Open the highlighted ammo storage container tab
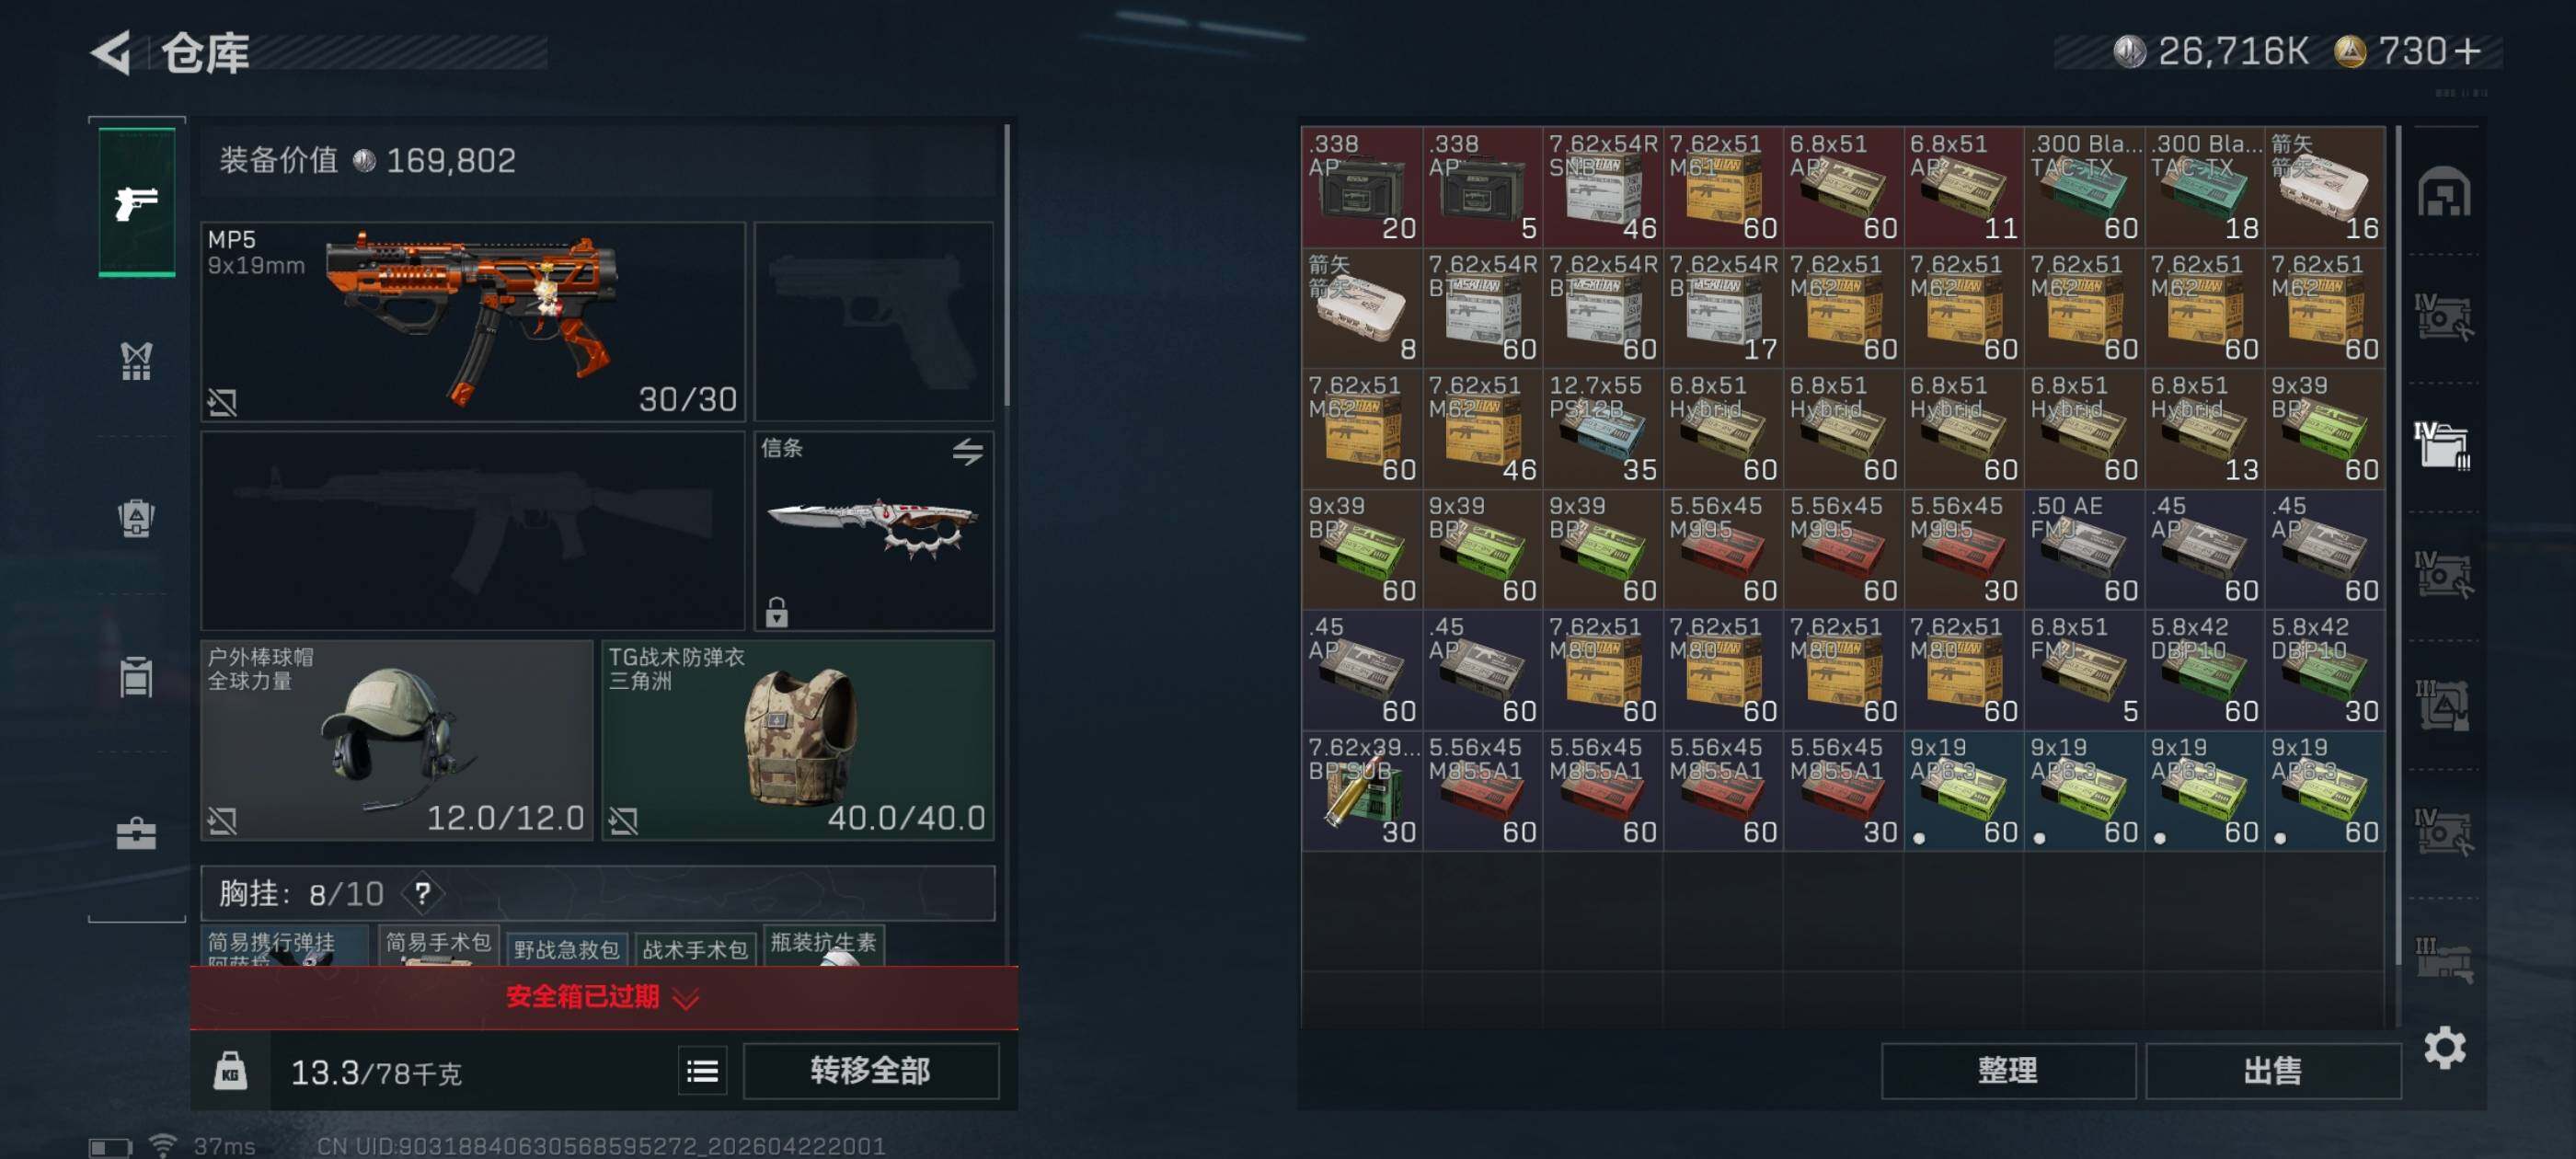Screen dimensions: 2576x1159 point(2442,446)
